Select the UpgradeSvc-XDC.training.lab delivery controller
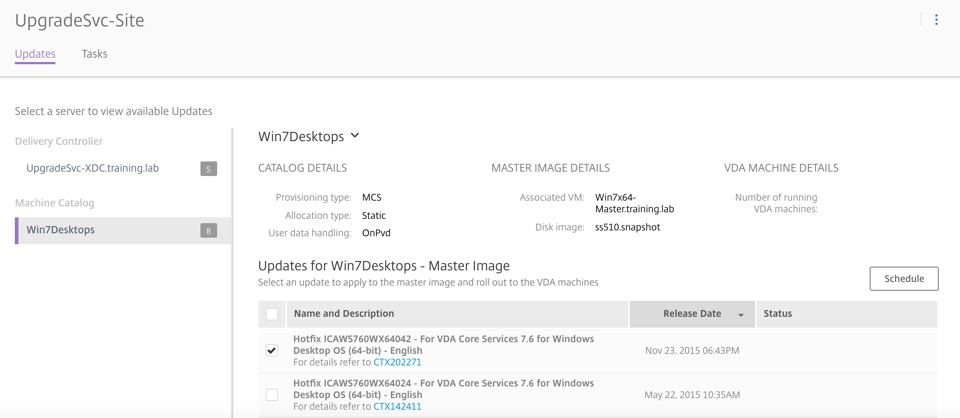 point(92,168)
